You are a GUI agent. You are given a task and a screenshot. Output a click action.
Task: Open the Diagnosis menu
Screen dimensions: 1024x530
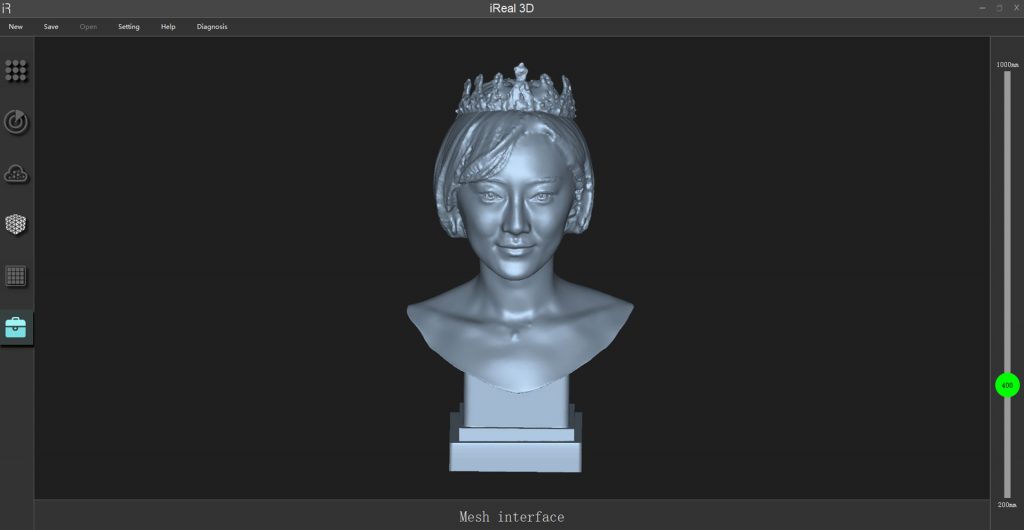click(212, 27)
